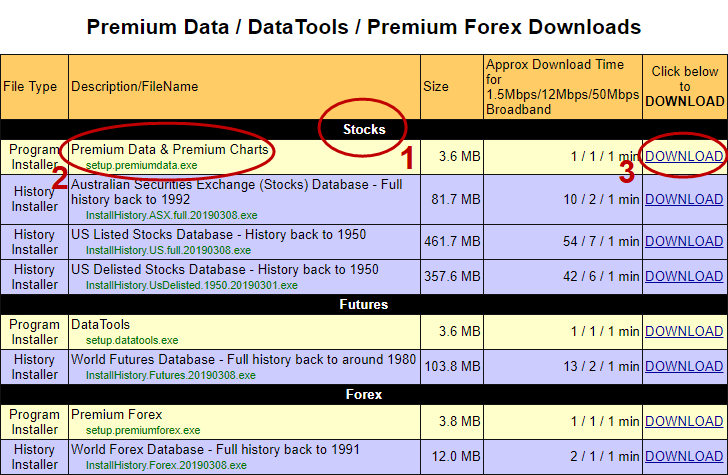Download the World Futures Database

[684, 366]
